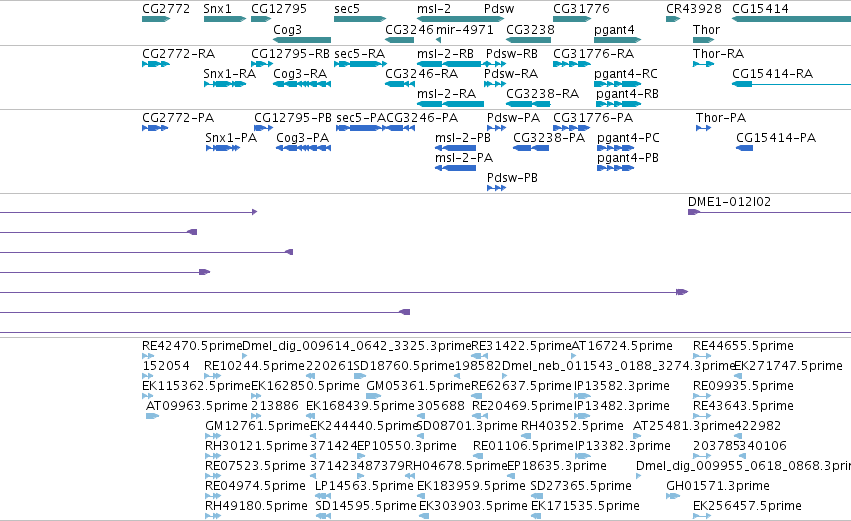Select the Snx1 gene arrow

click(x=225, y=19)
